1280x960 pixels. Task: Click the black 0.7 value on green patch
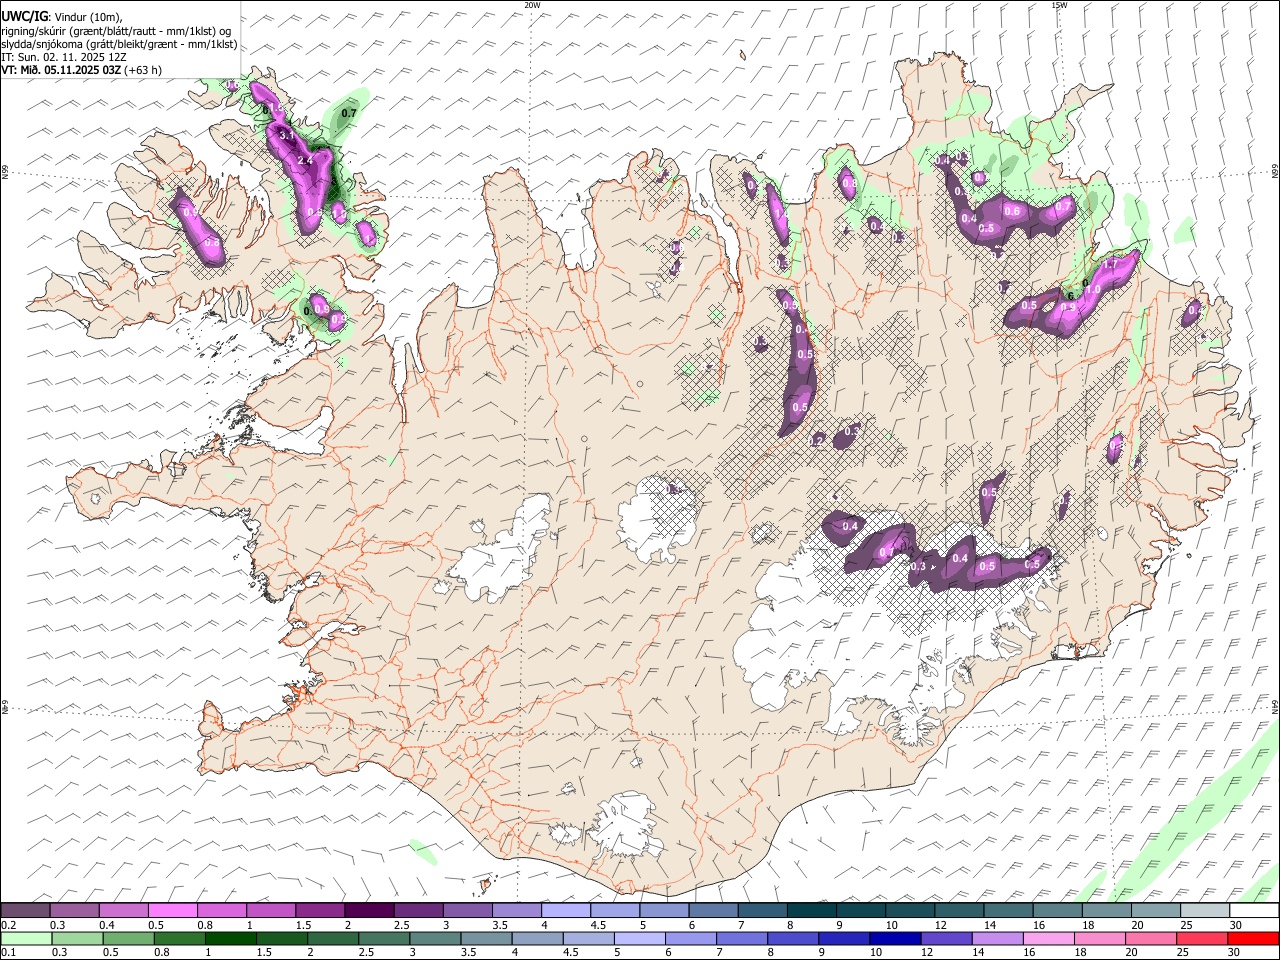[349, 113]
